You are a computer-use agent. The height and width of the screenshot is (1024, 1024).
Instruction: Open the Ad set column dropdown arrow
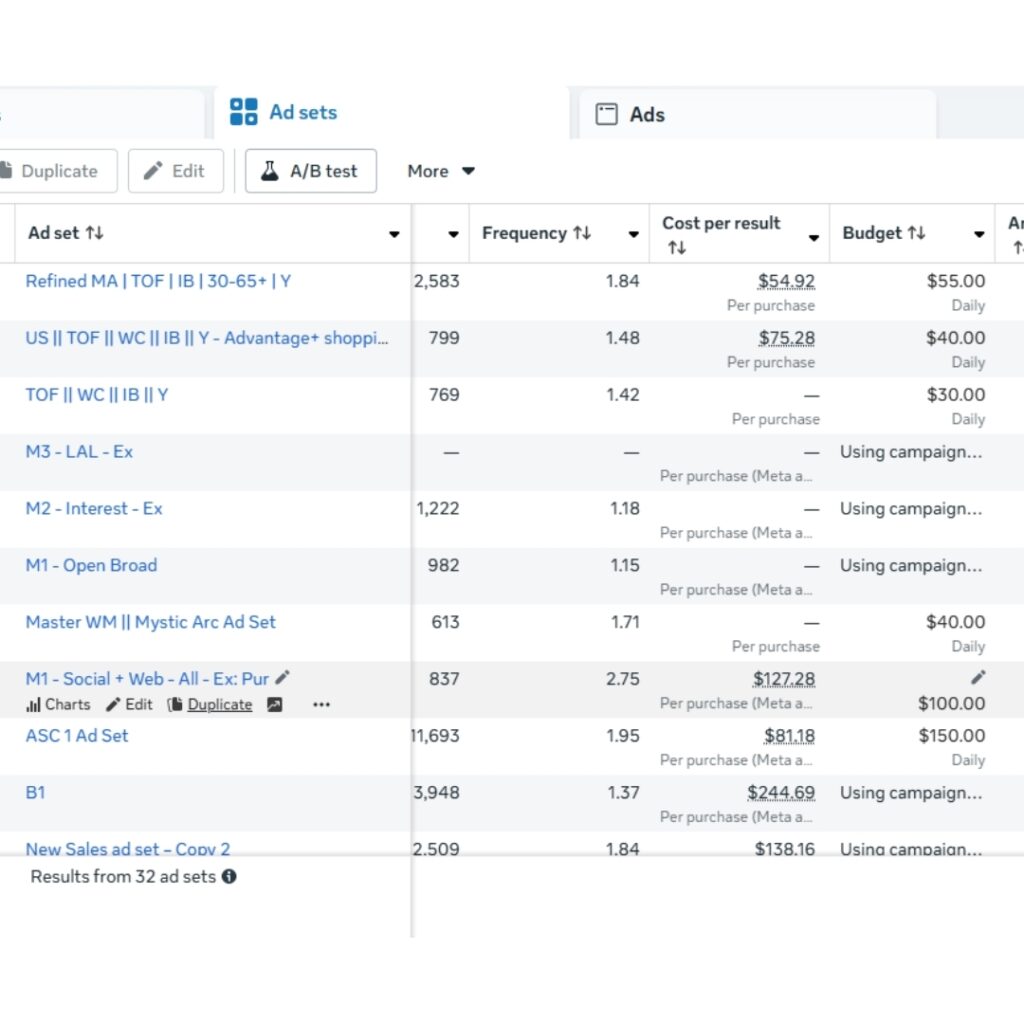[394, 235]
